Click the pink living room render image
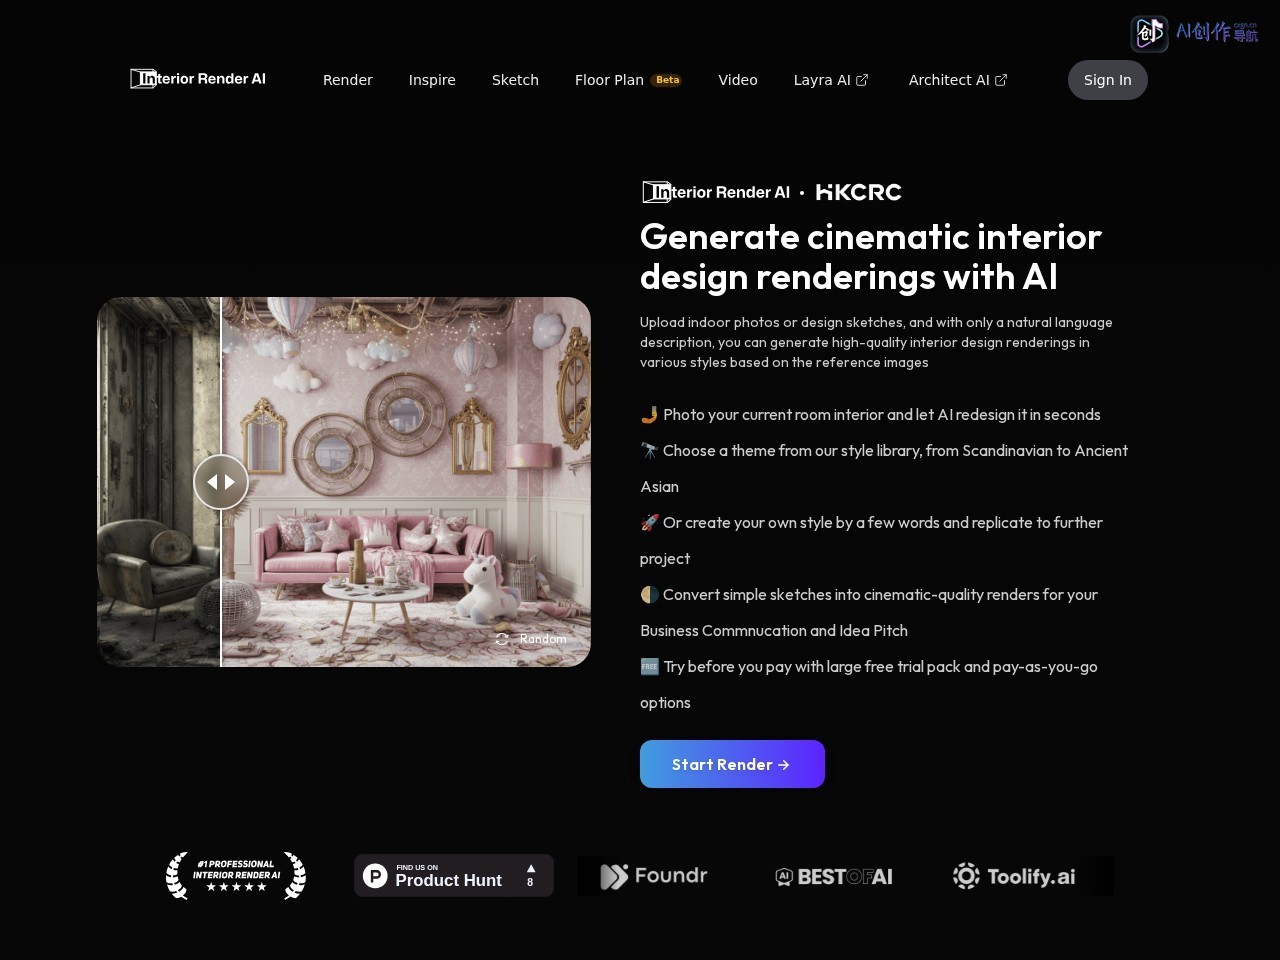The image size is (1280, 960). pos(406,482)
